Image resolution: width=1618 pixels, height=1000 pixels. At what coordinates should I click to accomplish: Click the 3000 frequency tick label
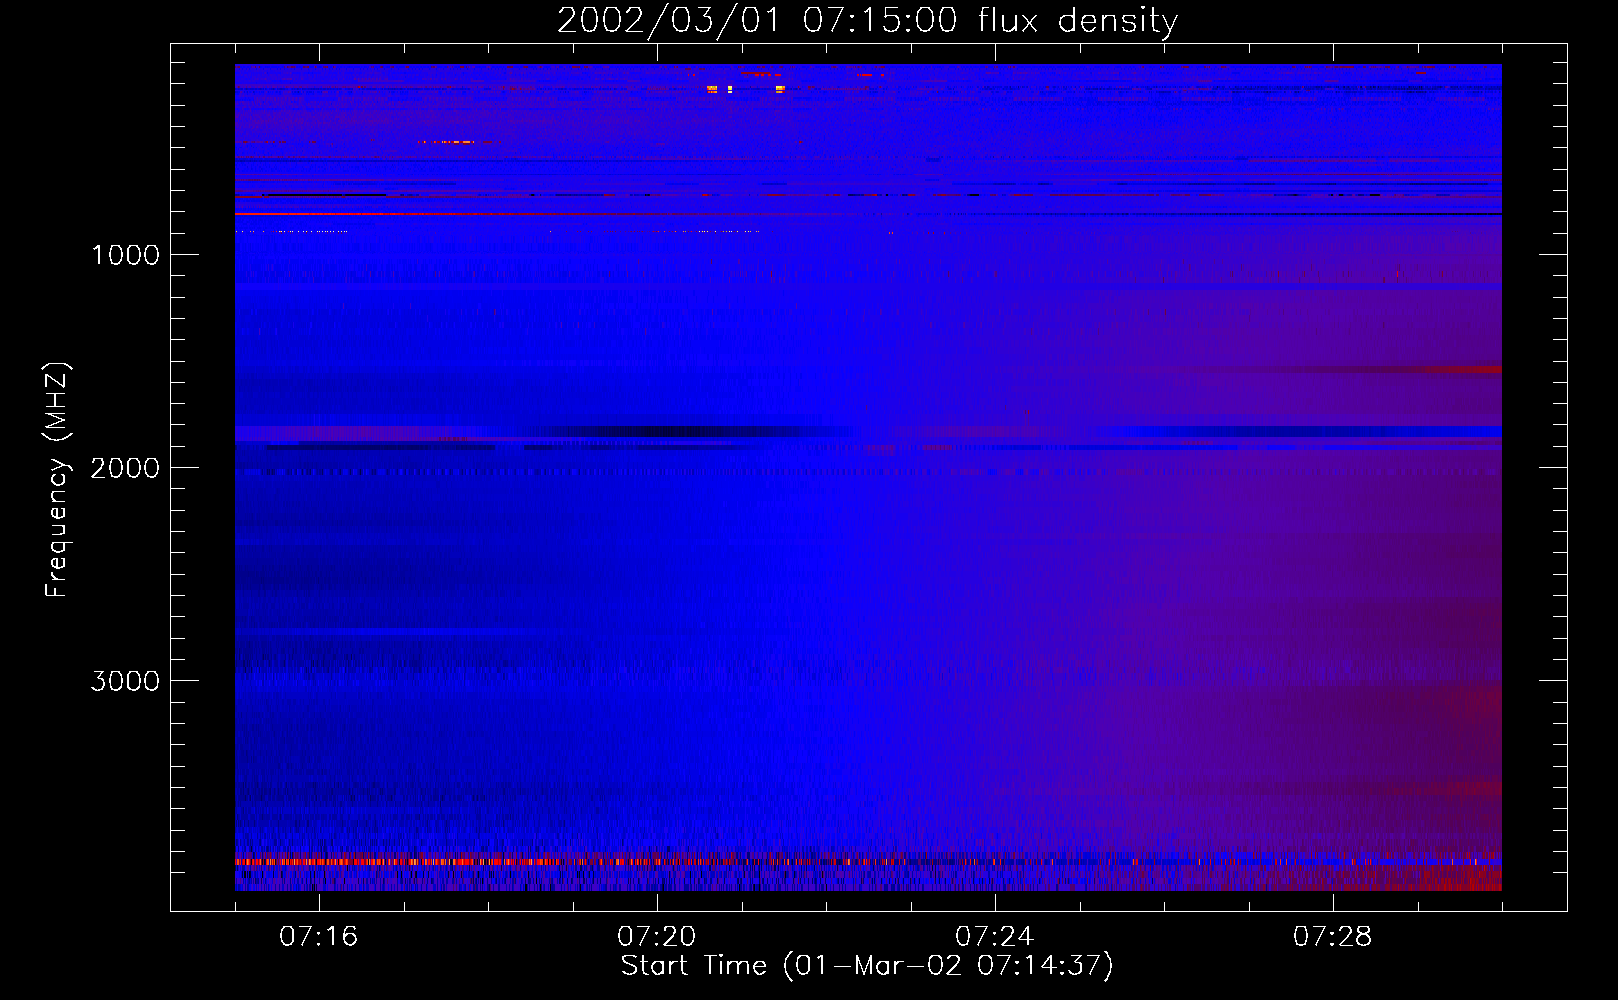[x=125, y=681]
